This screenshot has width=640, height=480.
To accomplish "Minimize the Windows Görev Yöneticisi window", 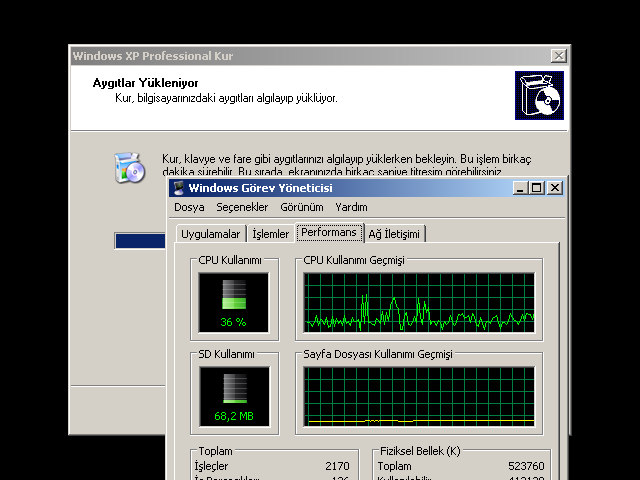I will pos(520,188).
